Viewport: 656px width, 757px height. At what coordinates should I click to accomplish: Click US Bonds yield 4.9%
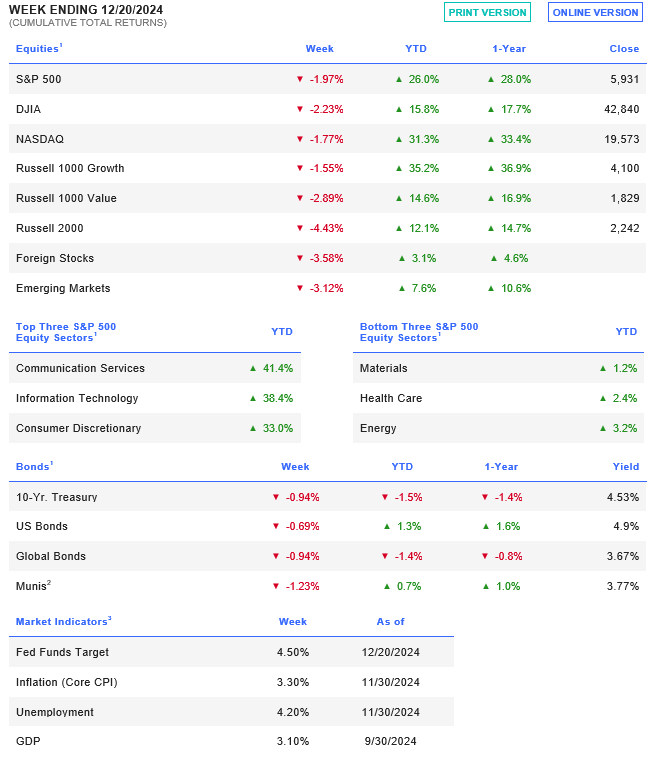626,526
